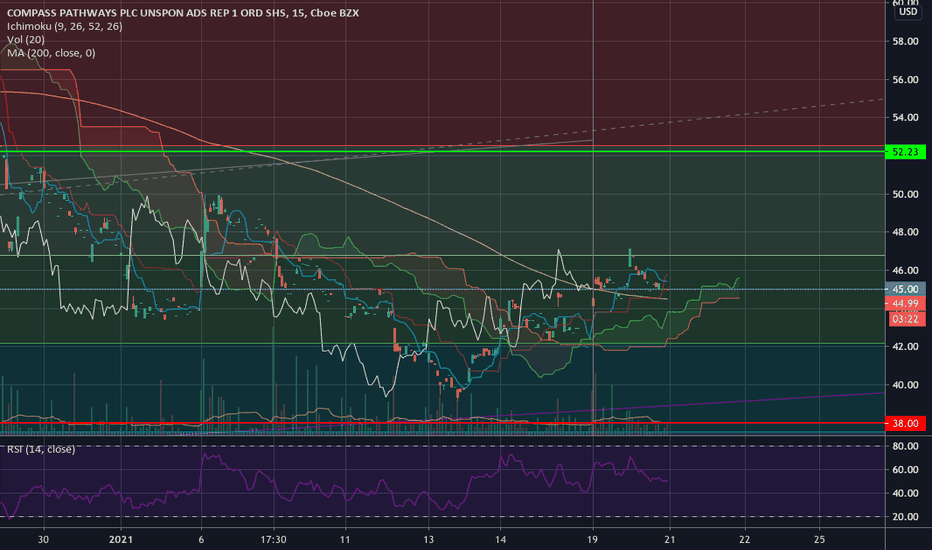This screenshot has height=550, width=932.
Task: Click the 13 date label on time axis
Action: (x=429, y=540)
